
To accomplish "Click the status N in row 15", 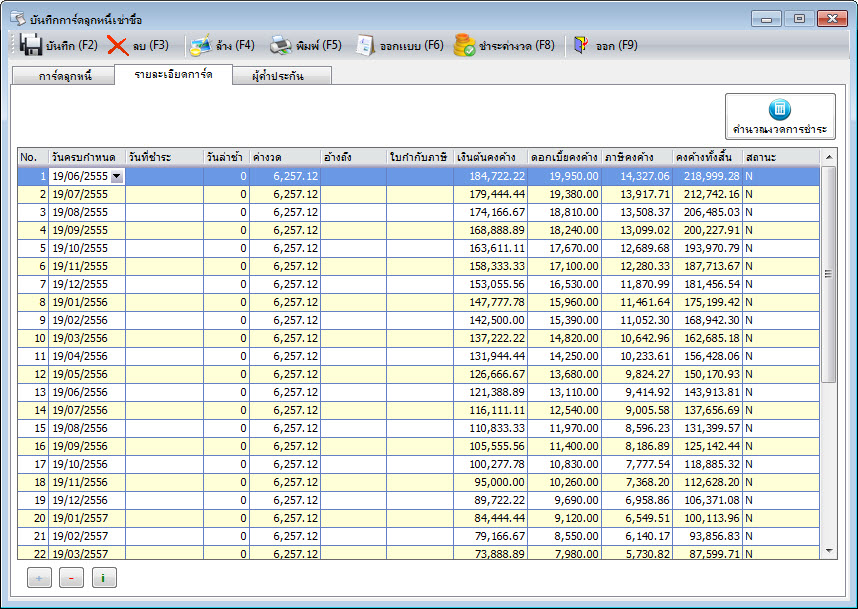I will [781, 428].
